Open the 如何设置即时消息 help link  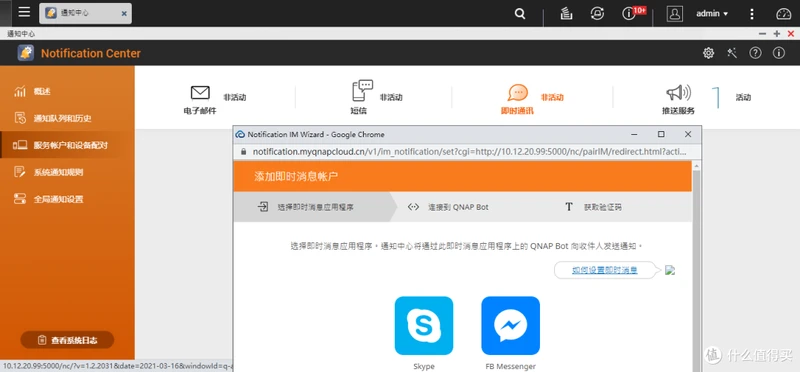click(x=605, y=270)
